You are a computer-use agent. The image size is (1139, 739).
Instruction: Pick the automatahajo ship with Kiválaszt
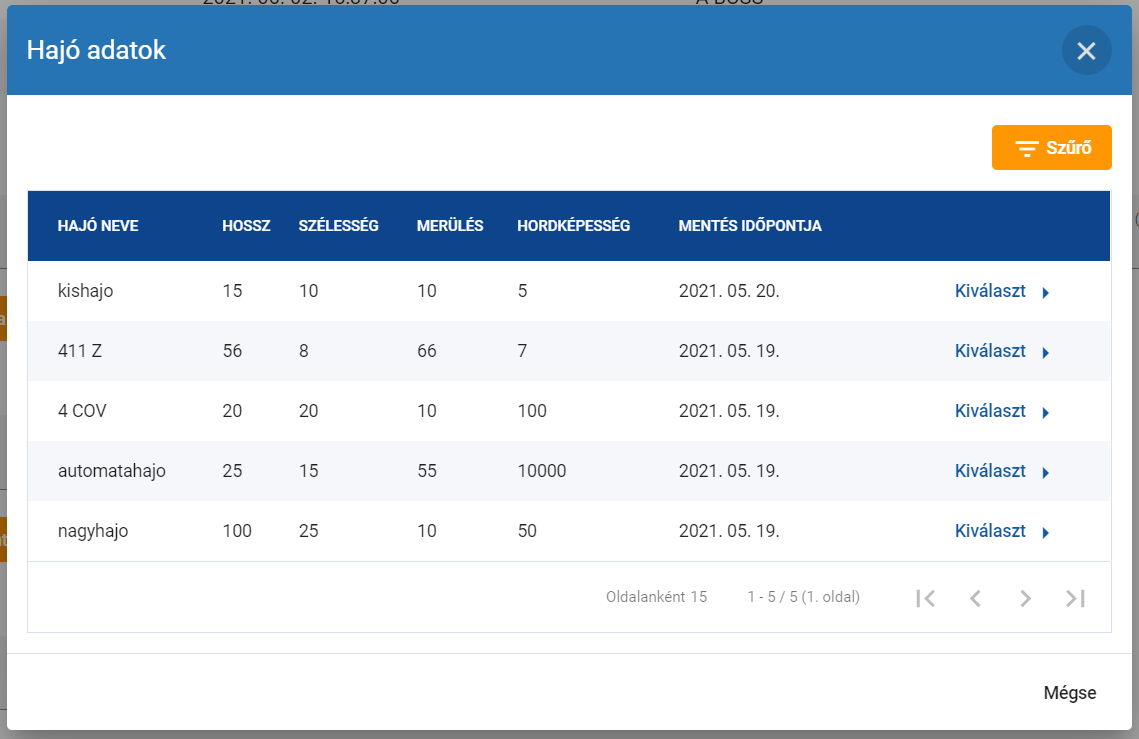(x=990, y=471)
